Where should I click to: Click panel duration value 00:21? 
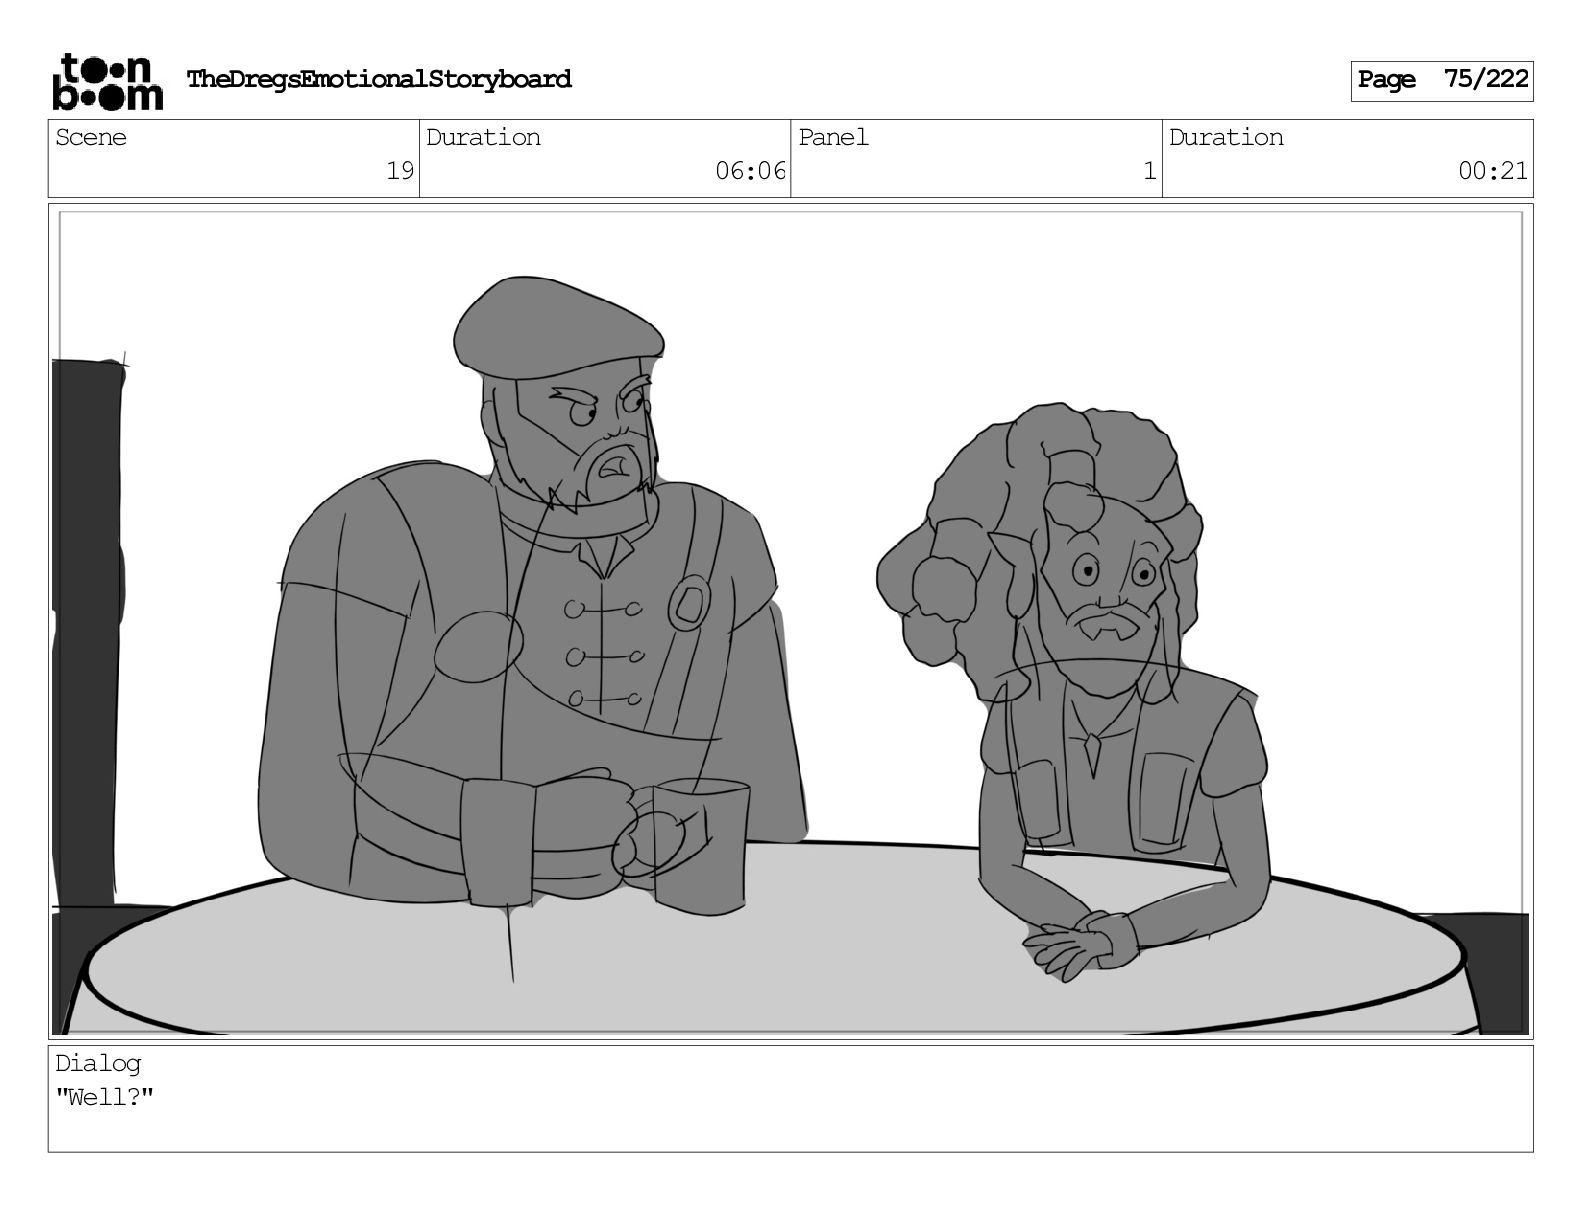(1493, 171)
